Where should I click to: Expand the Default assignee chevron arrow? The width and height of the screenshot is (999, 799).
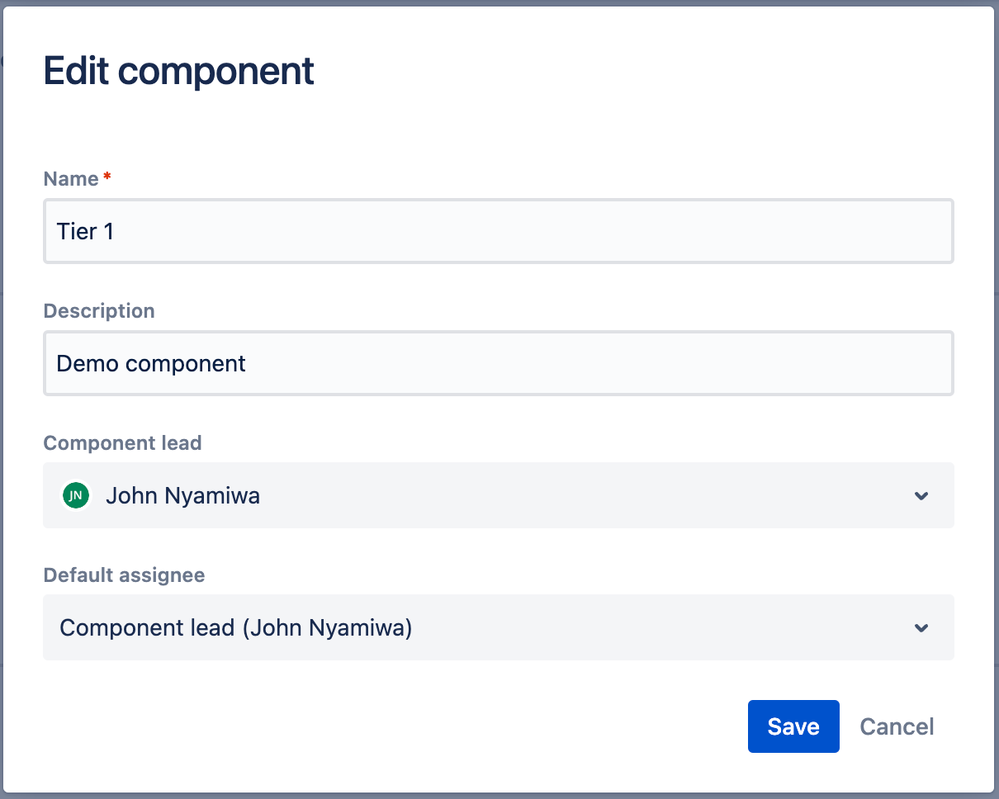[x=921, y=628]
